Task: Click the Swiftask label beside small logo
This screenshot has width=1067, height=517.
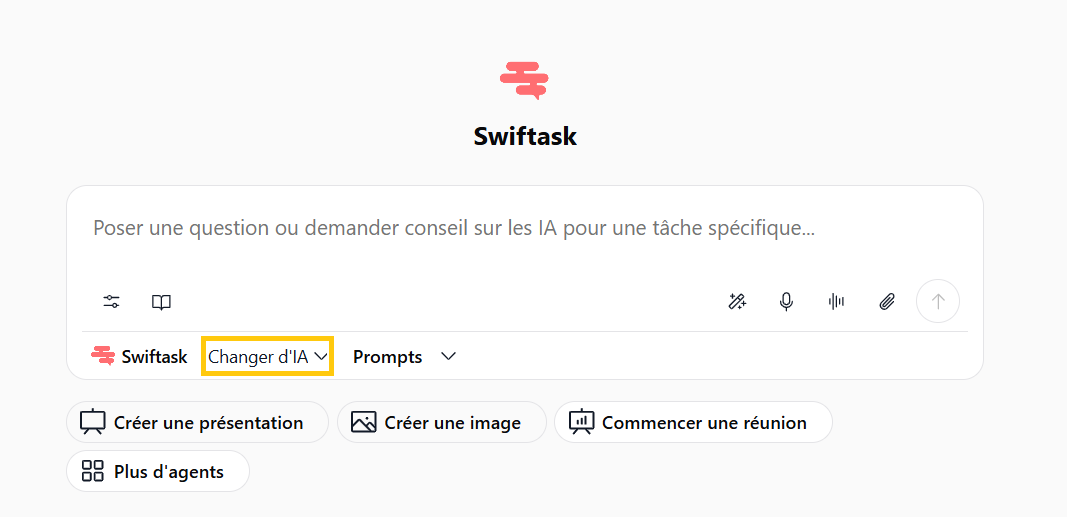Action: point(154,357)
